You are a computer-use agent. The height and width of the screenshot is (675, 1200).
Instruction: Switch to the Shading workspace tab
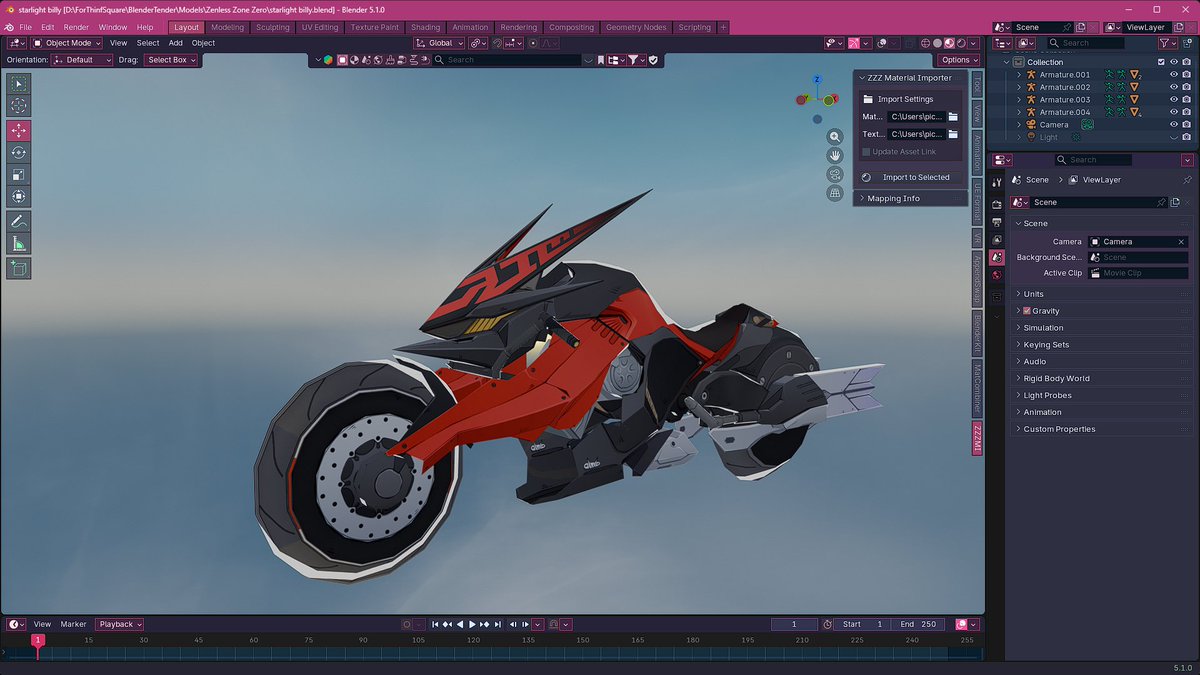pyautogui.click(x=425, y=27)
